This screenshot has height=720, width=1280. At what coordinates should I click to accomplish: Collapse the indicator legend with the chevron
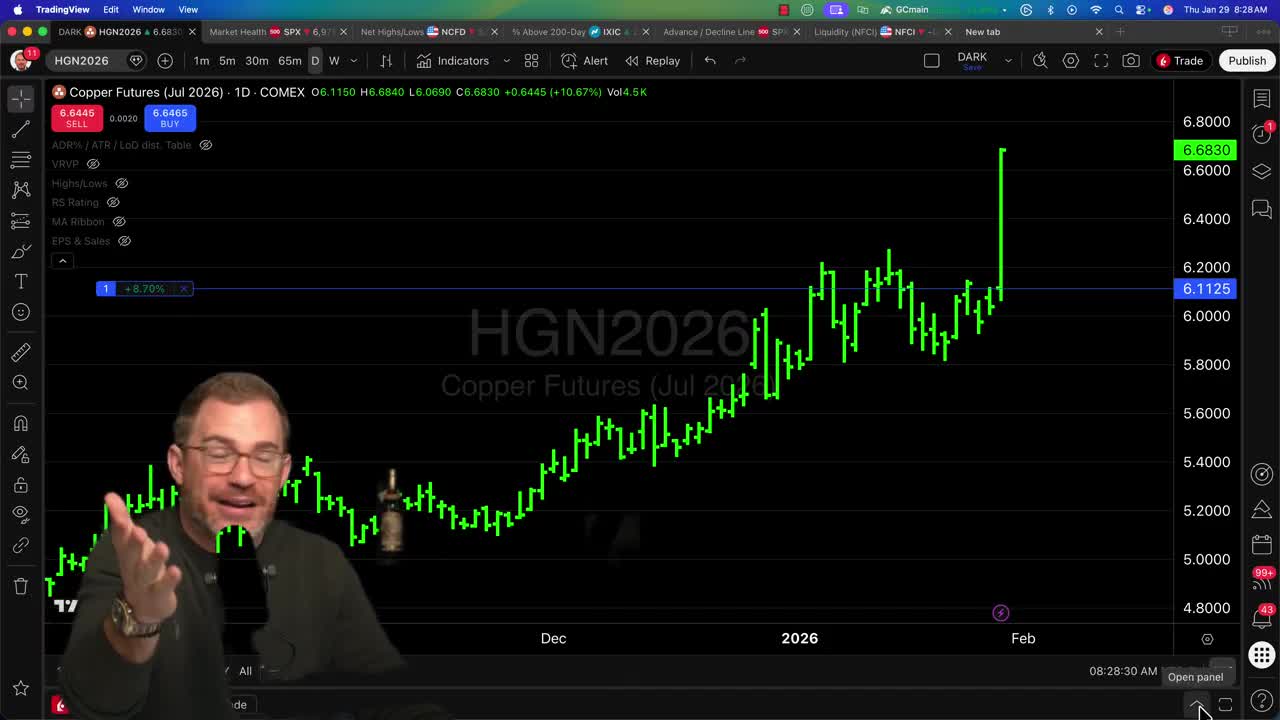click(62, 260)
